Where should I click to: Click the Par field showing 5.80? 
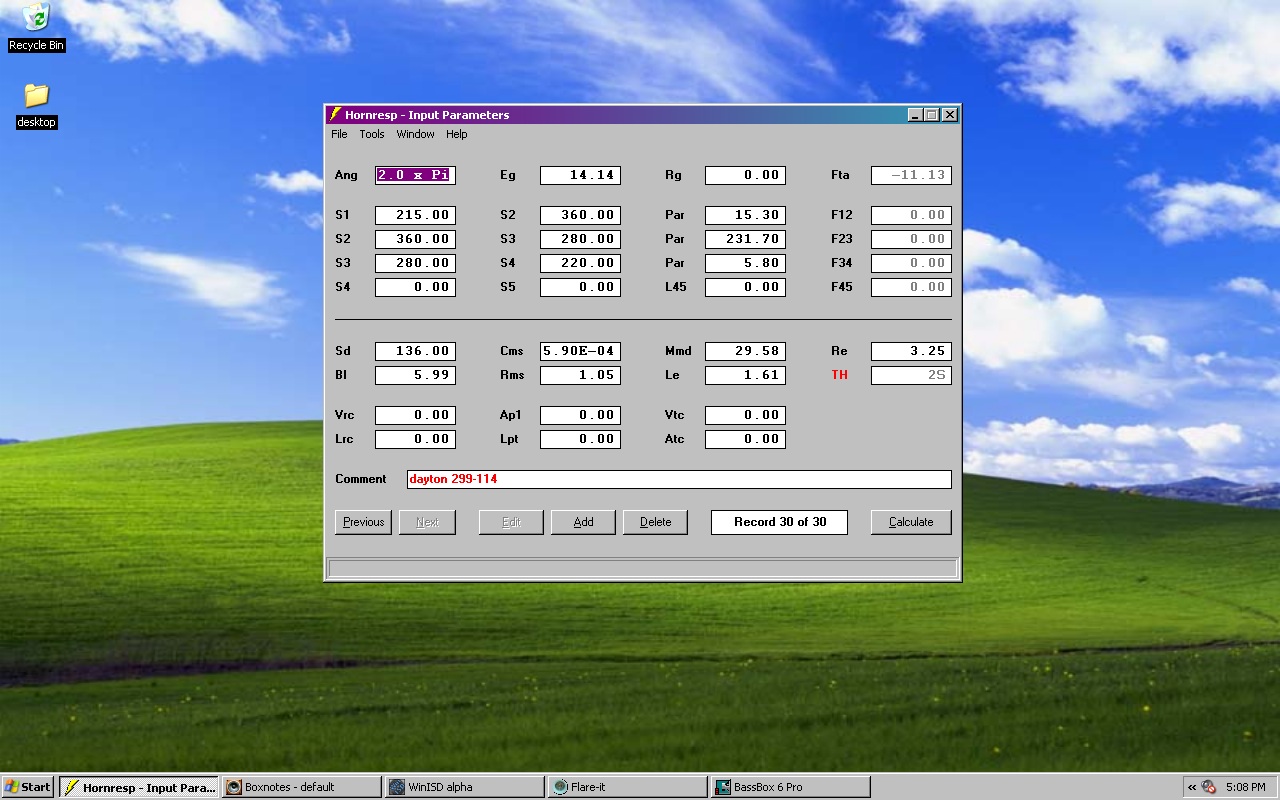[745, 263]
